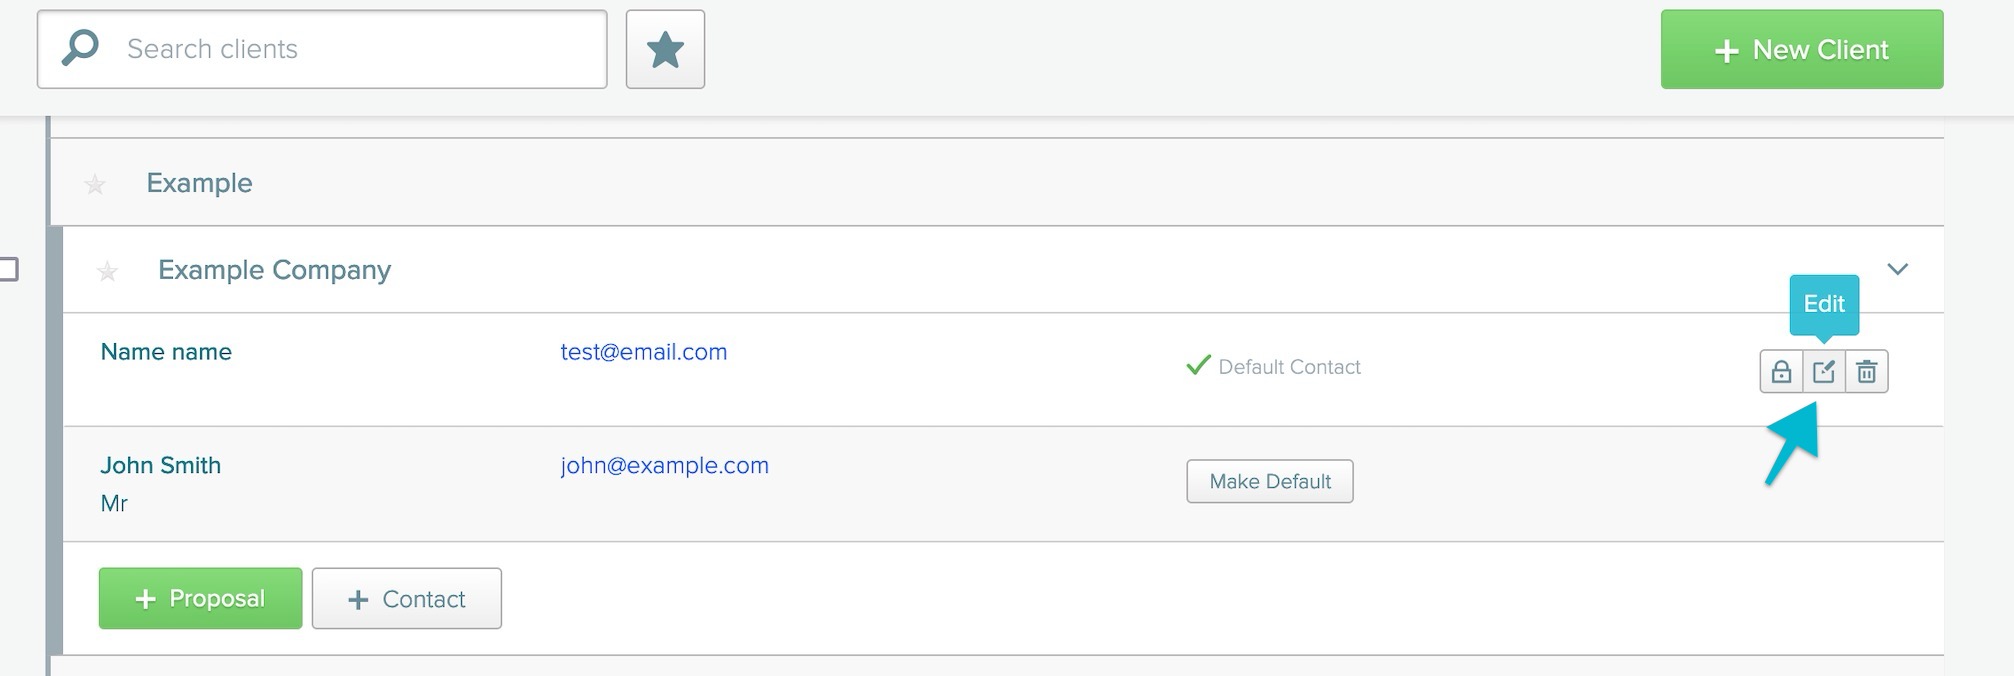Add a new Contact to Example Company
The height and width of the screenshot is (676, 2014).
coord(407,598)
